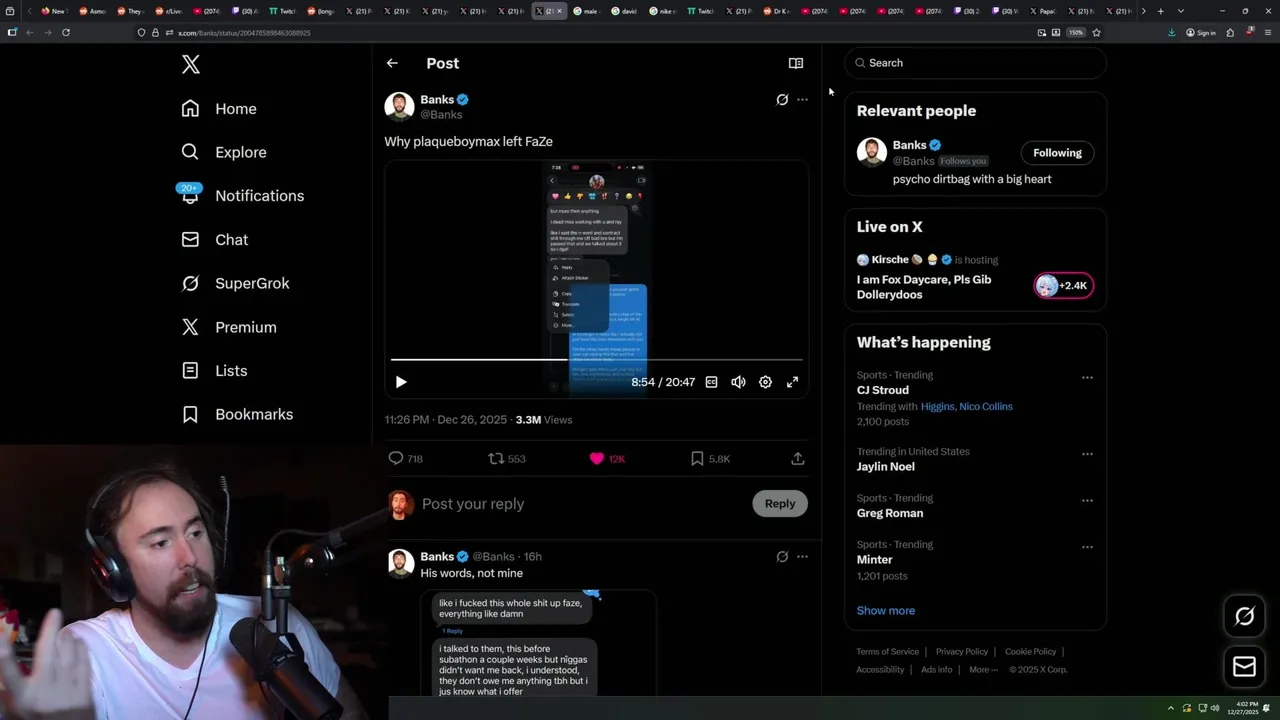Viewport: 1280px width, 720px height.
Task: Open Banks profile in Relevant people
Action: tap(909, 145)
